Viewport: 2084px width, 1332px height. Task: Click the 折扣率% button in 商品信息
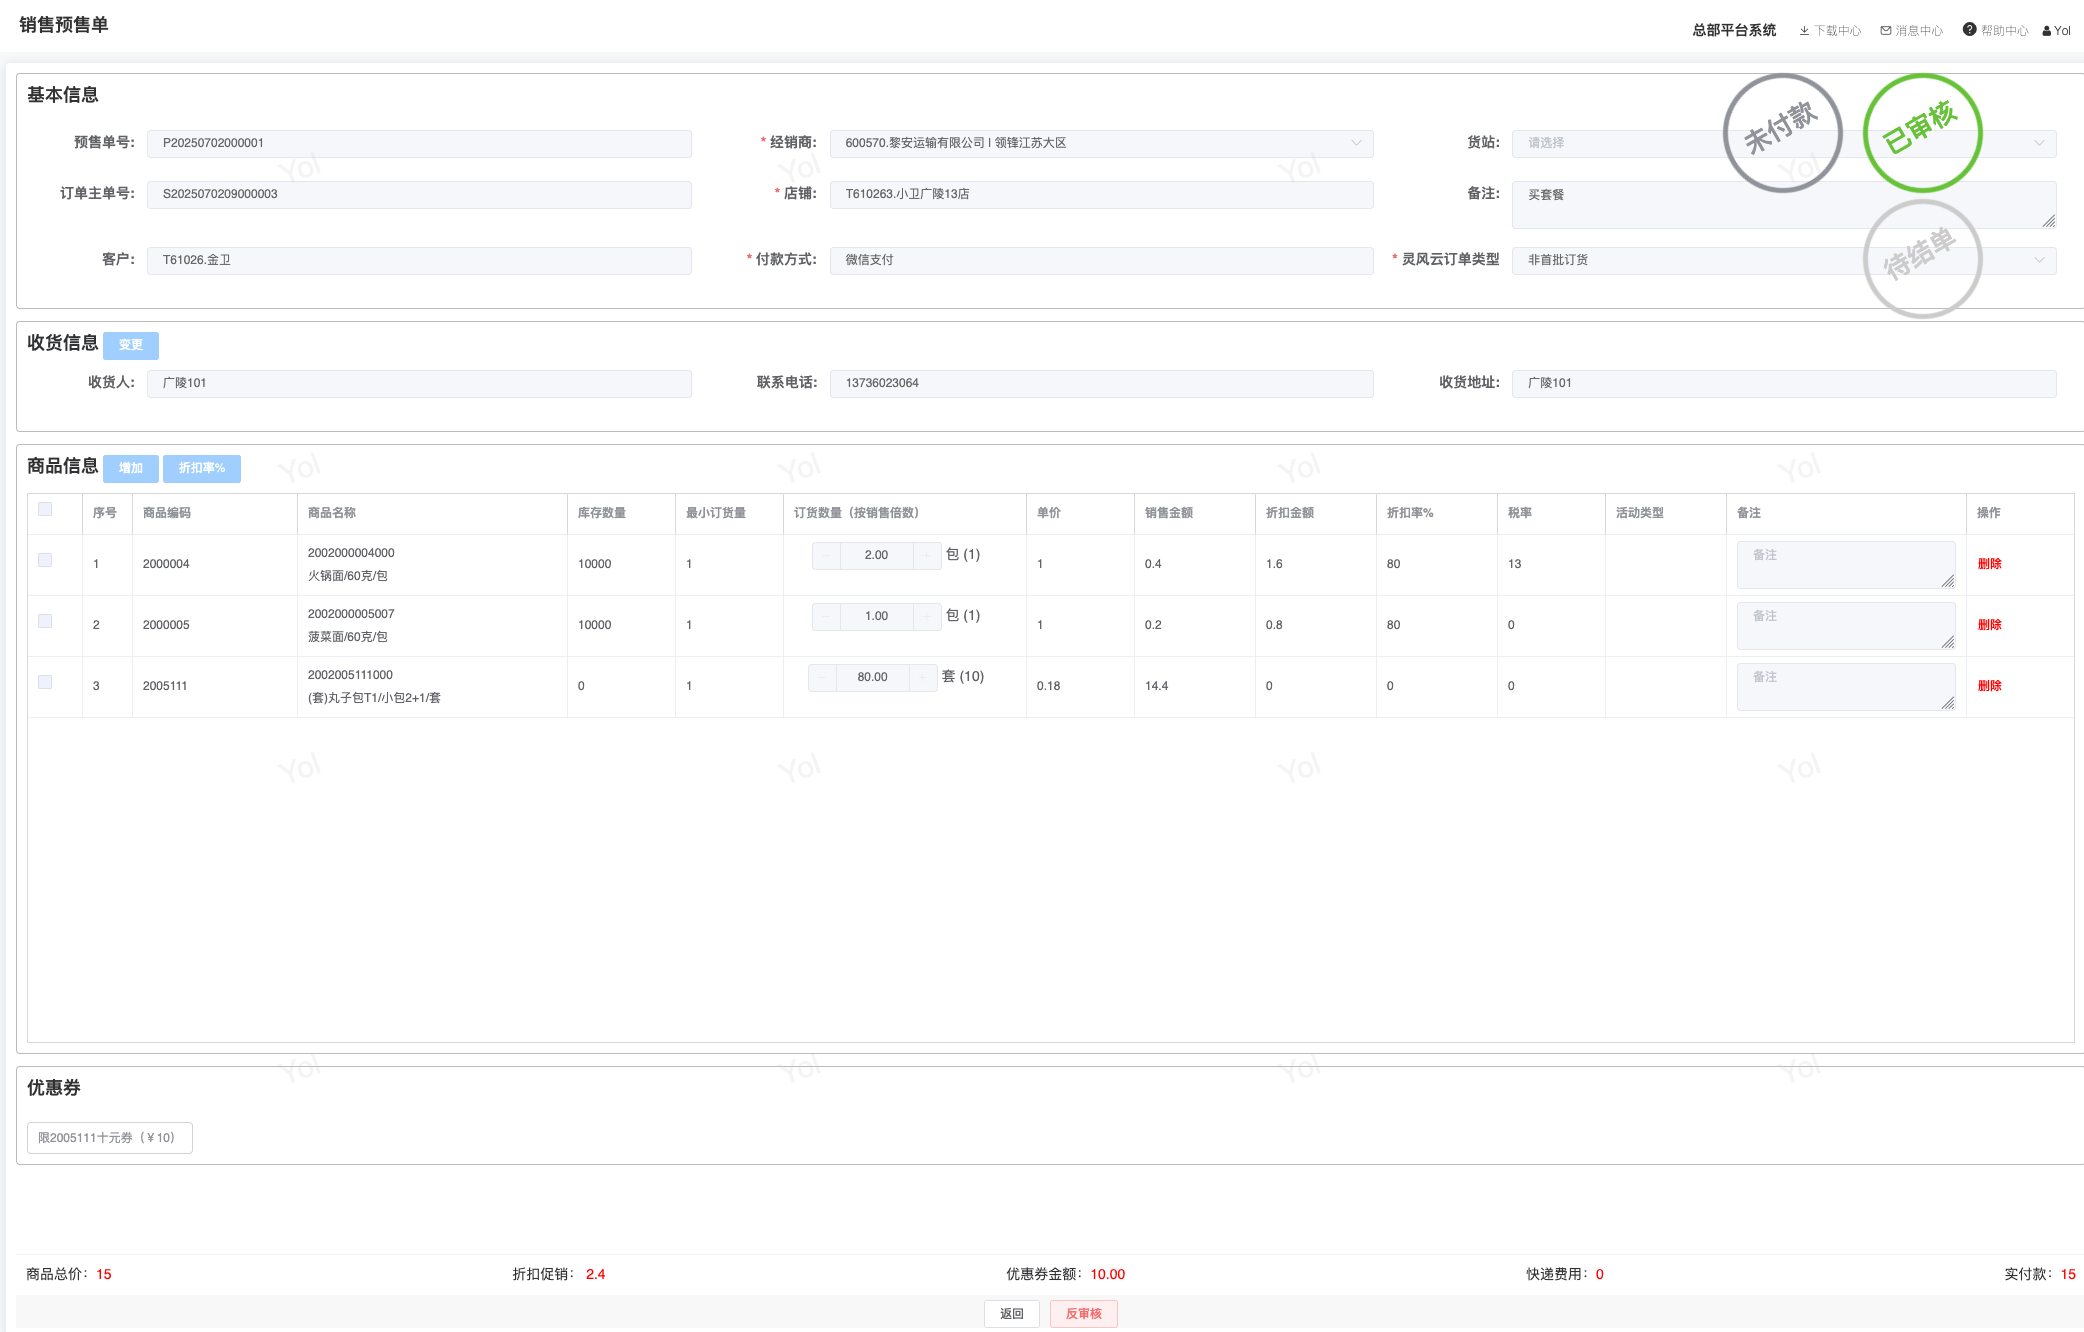click(202, 468)
